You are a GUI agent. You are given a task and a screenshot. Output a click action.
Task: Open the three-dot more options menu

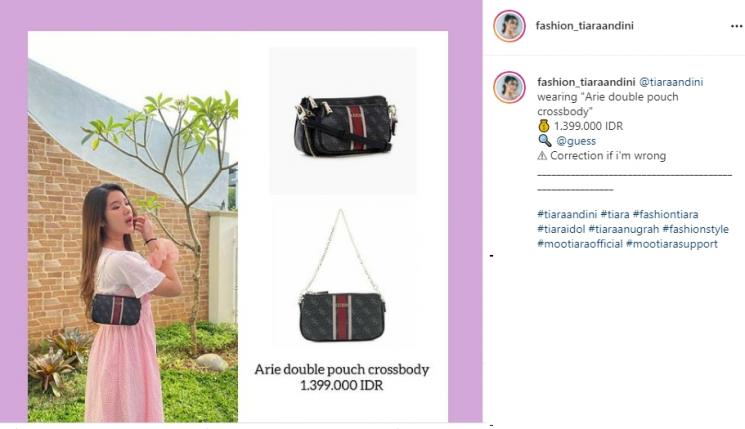click(x=736, y=26)
